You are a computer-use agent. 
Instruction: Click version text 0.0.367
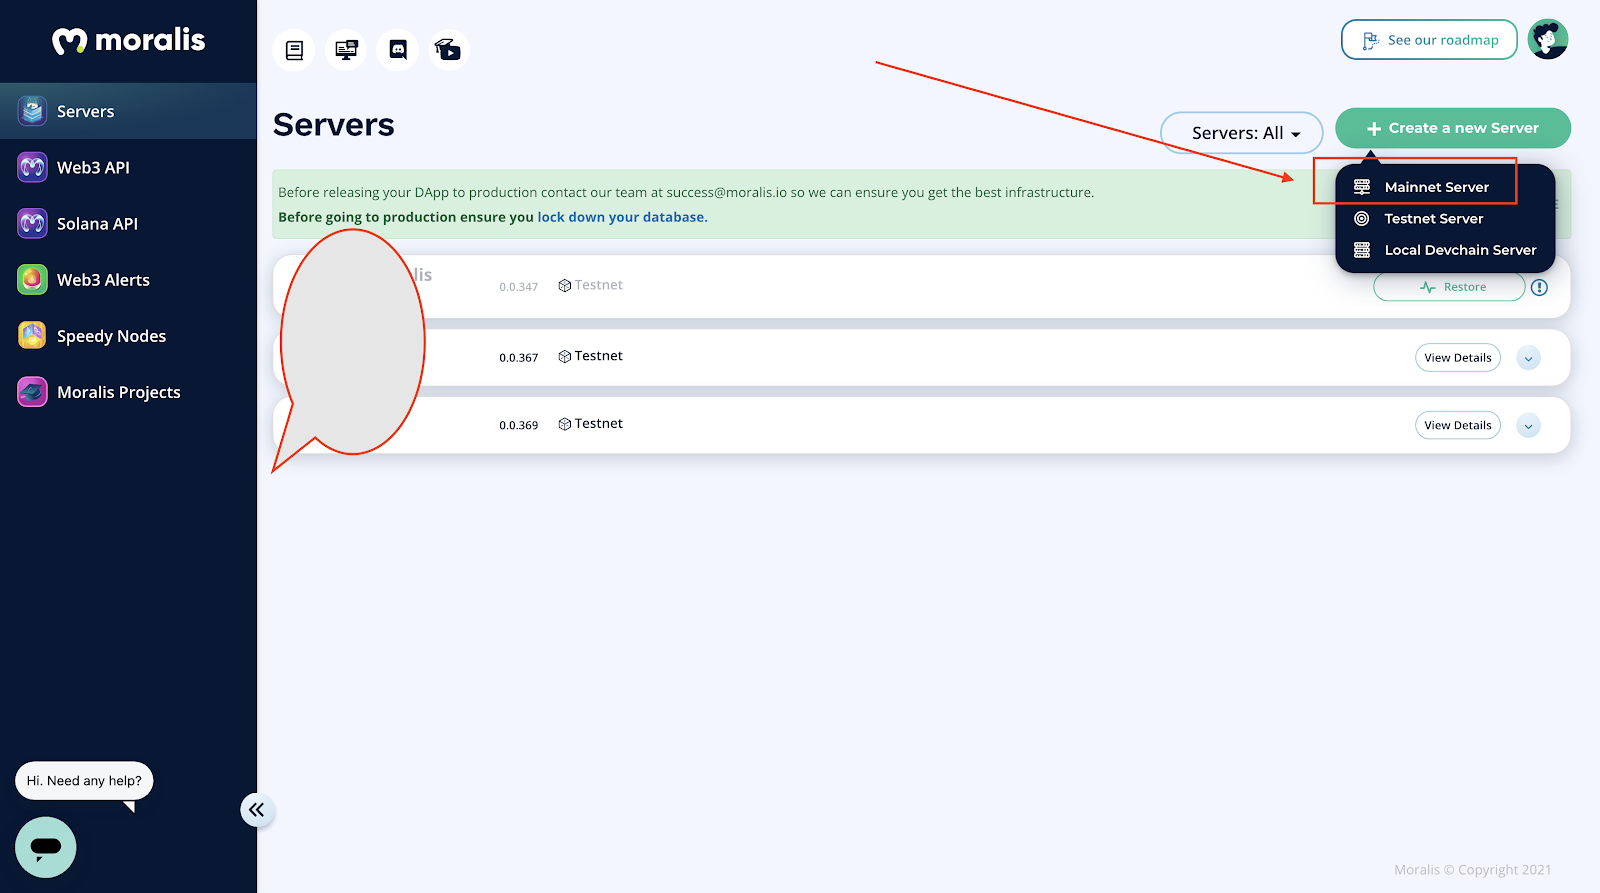point(519,358)
